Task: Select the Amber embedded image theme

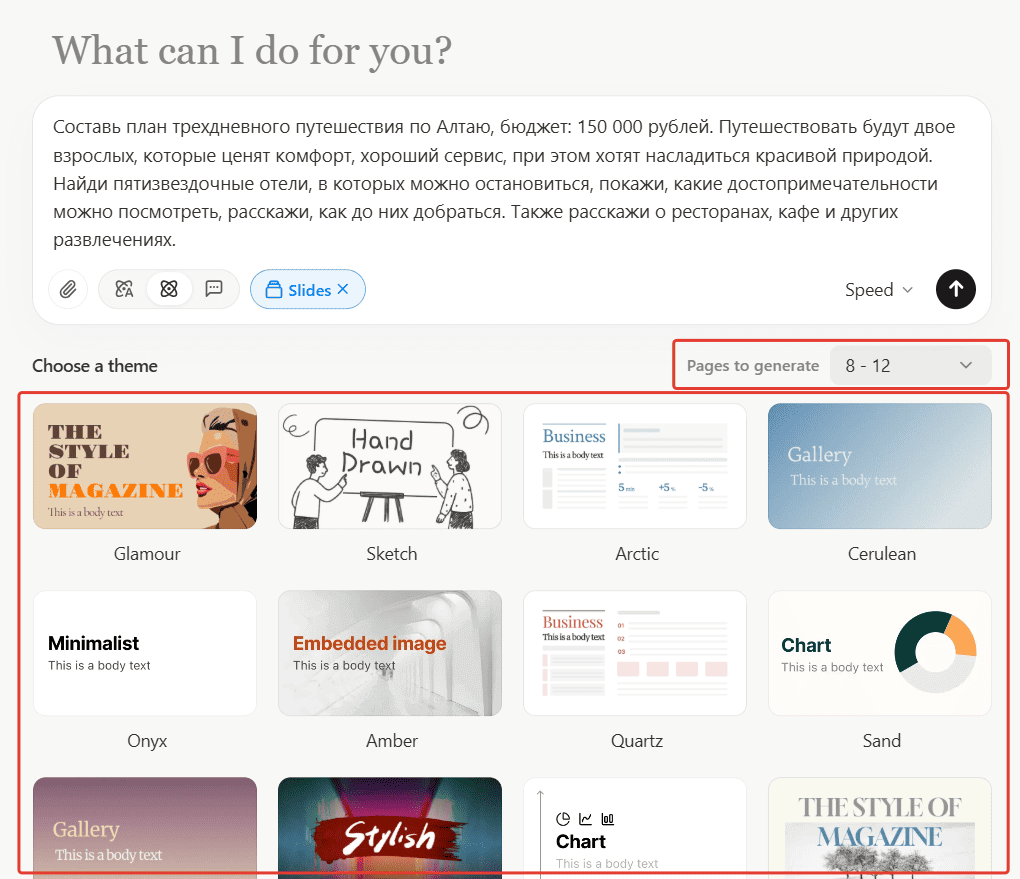Action: 390,653
